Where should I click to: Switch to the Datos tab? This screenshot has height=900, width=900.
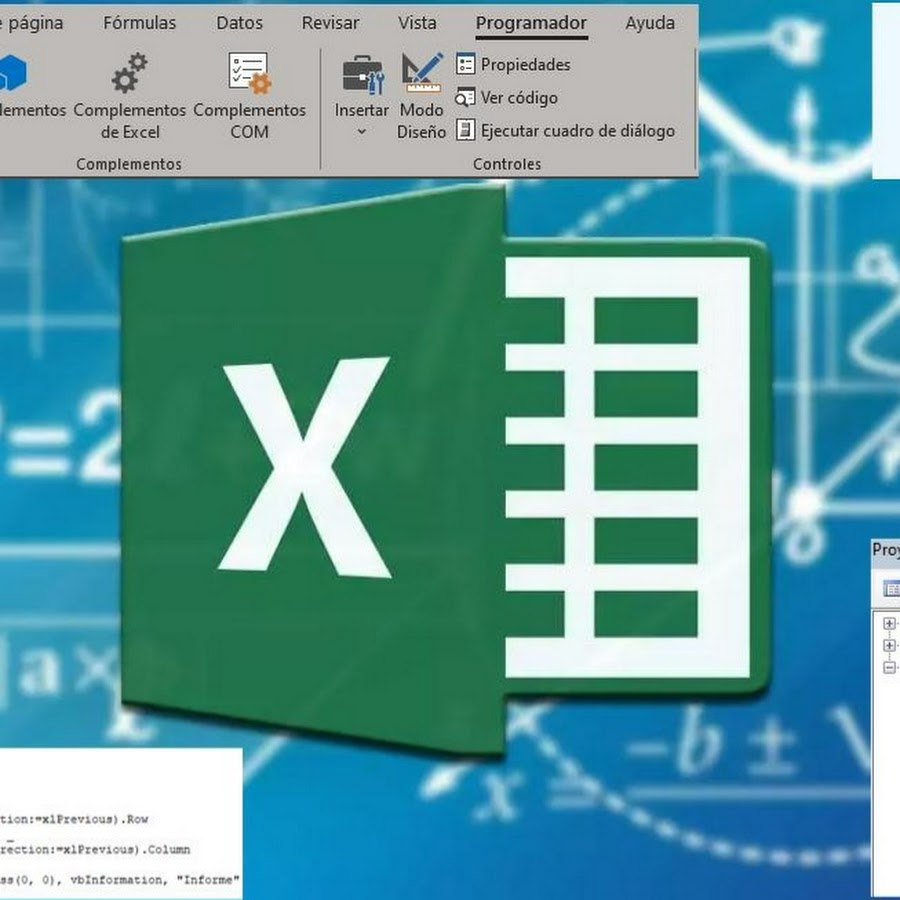coord(239,23)
